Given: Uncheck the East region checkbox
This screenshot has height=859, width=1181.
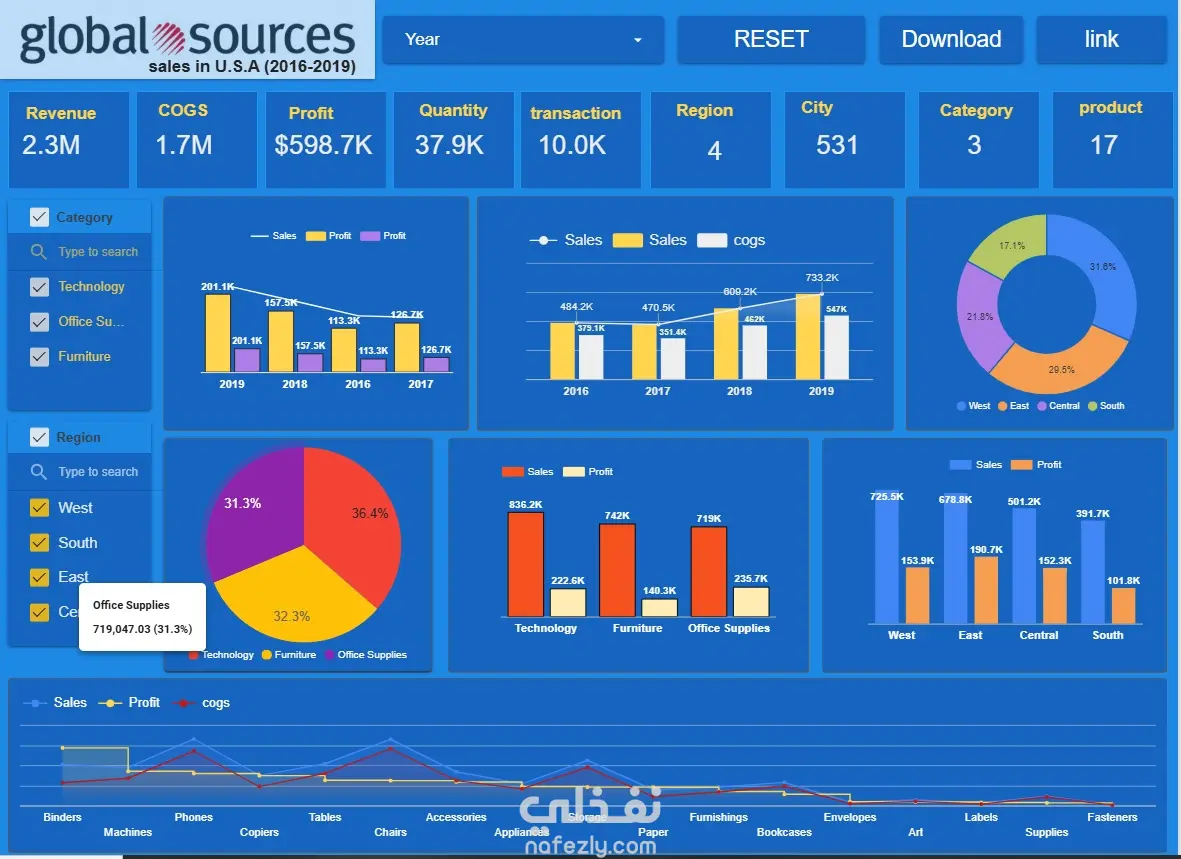Looking at the screenshot, I should [x=39, y=577].
